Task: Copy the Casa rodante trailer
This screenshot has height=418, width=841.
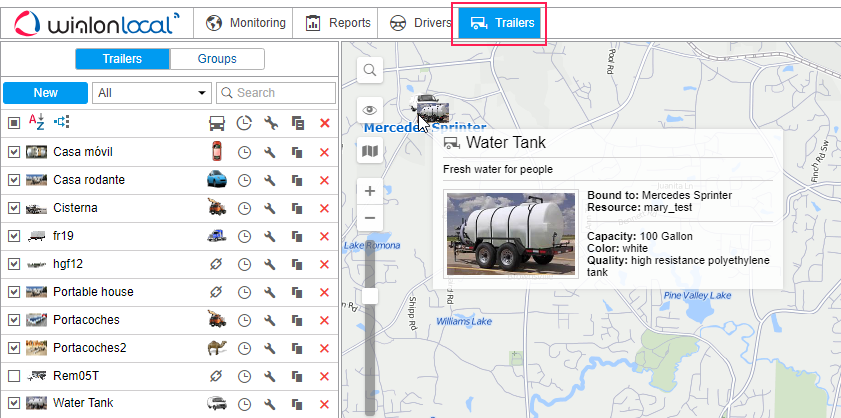Action: coord(297,181)
